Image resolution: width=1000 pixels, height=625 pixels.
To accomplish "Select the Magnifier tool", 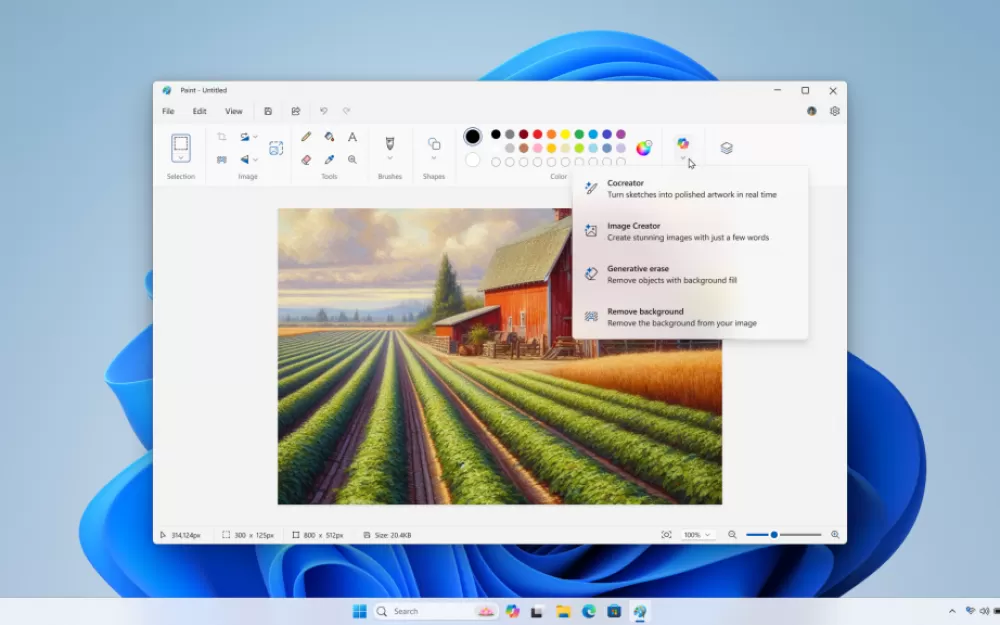I will click(352, 159).
